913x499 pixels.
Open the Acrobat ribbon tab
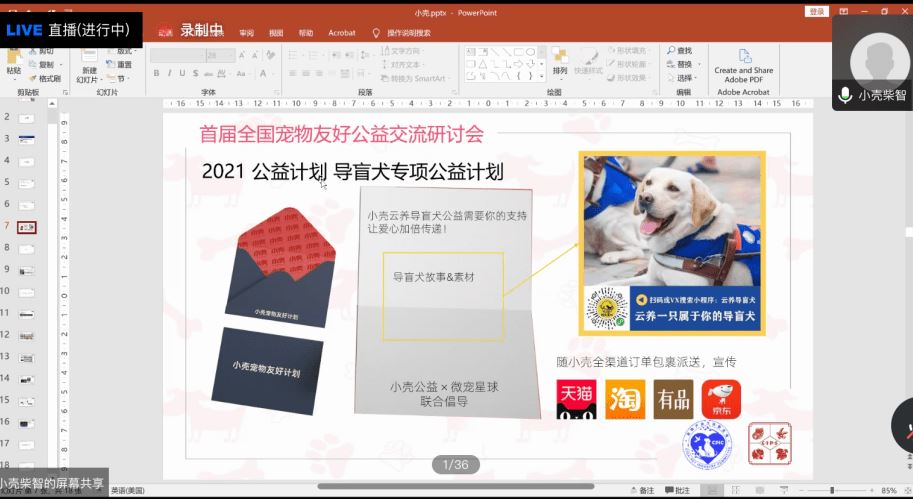click(342, 33)
